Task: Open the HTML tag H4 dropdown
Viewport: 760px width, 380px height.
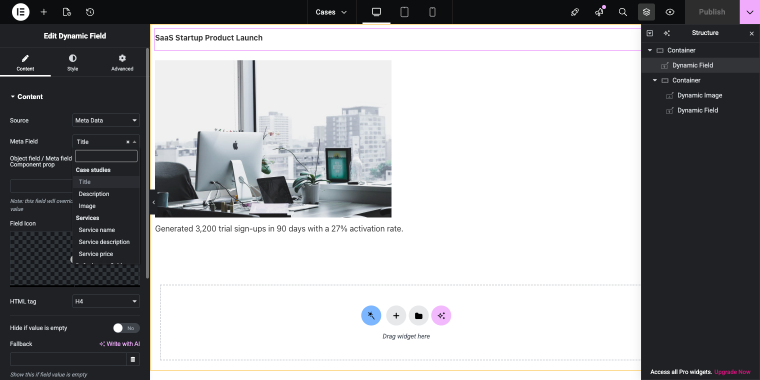Action: tap(106, 301)
